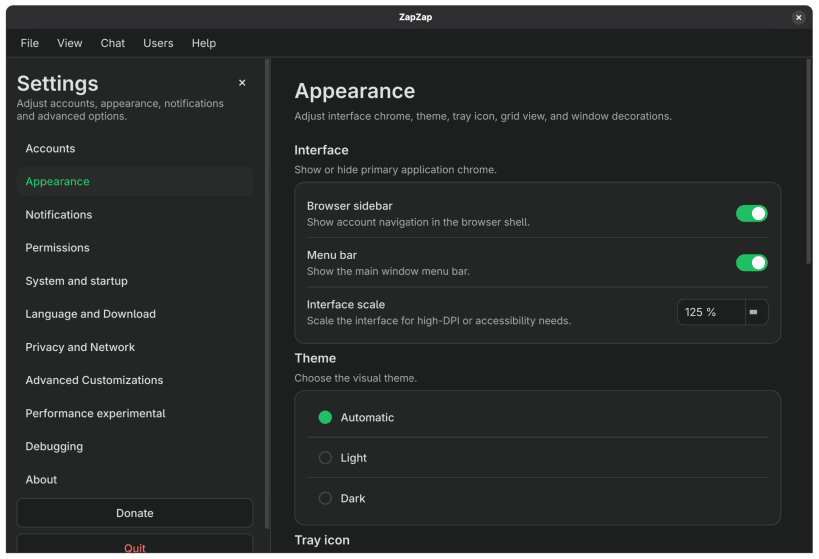Image resolution: width=819 pixels, height=559 pixels.
Task: Open Language and Download settings
Action: coord(135,314)
